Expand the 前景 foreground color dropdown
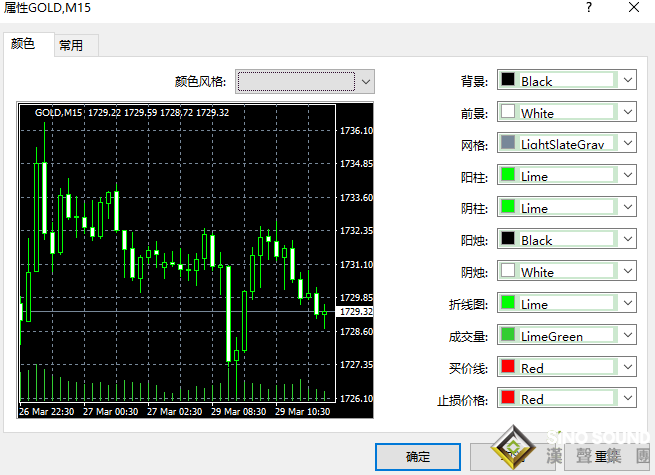 click(x=566, y=112)
